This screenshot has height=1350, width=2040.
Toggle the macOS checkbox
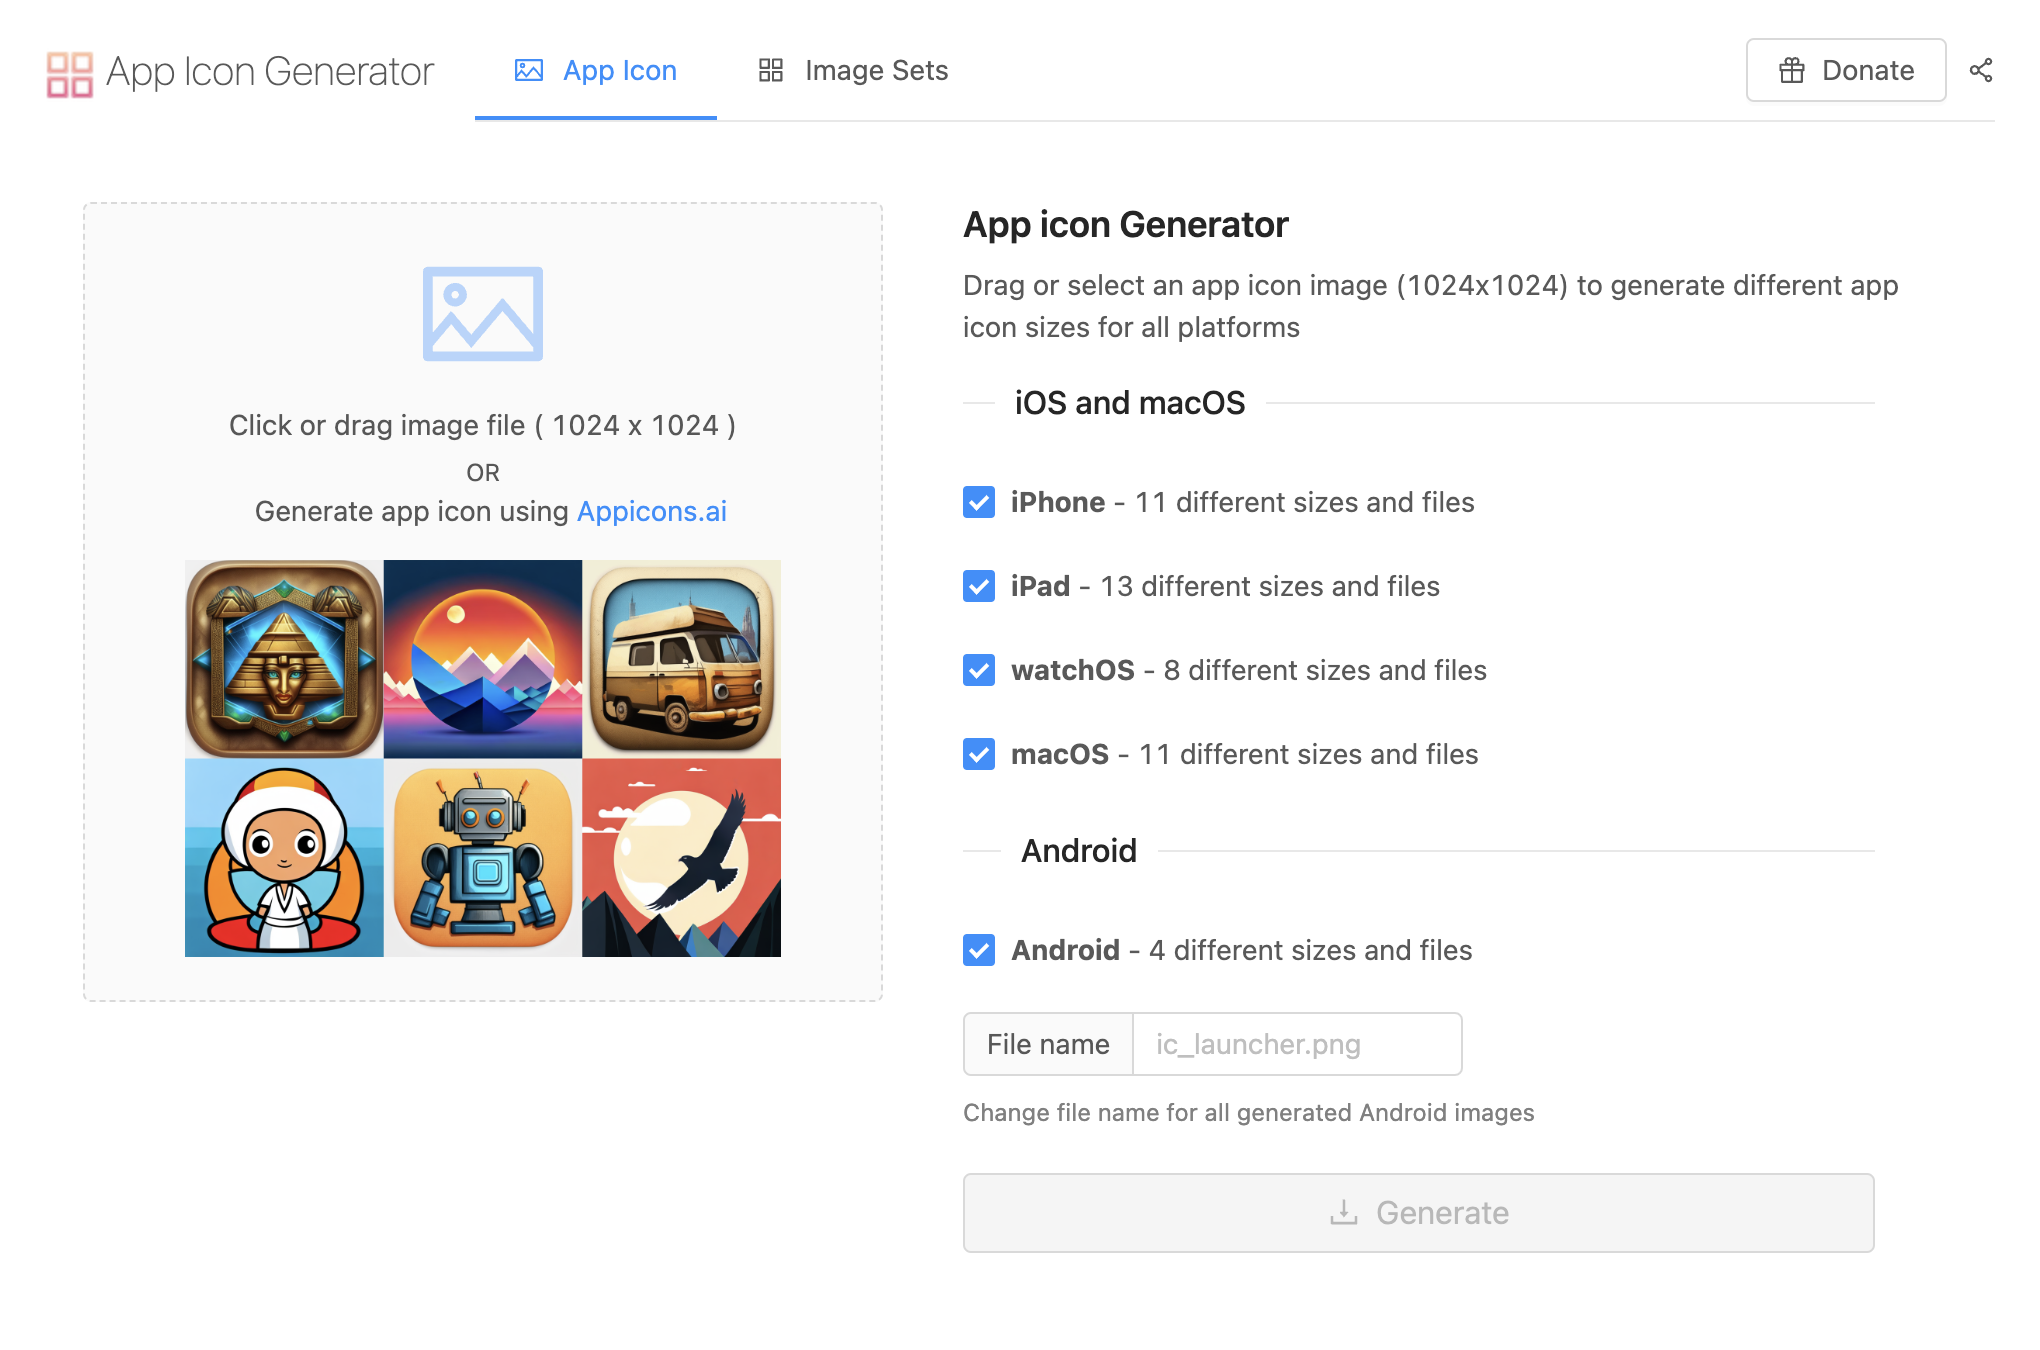(x=979, y=754)
